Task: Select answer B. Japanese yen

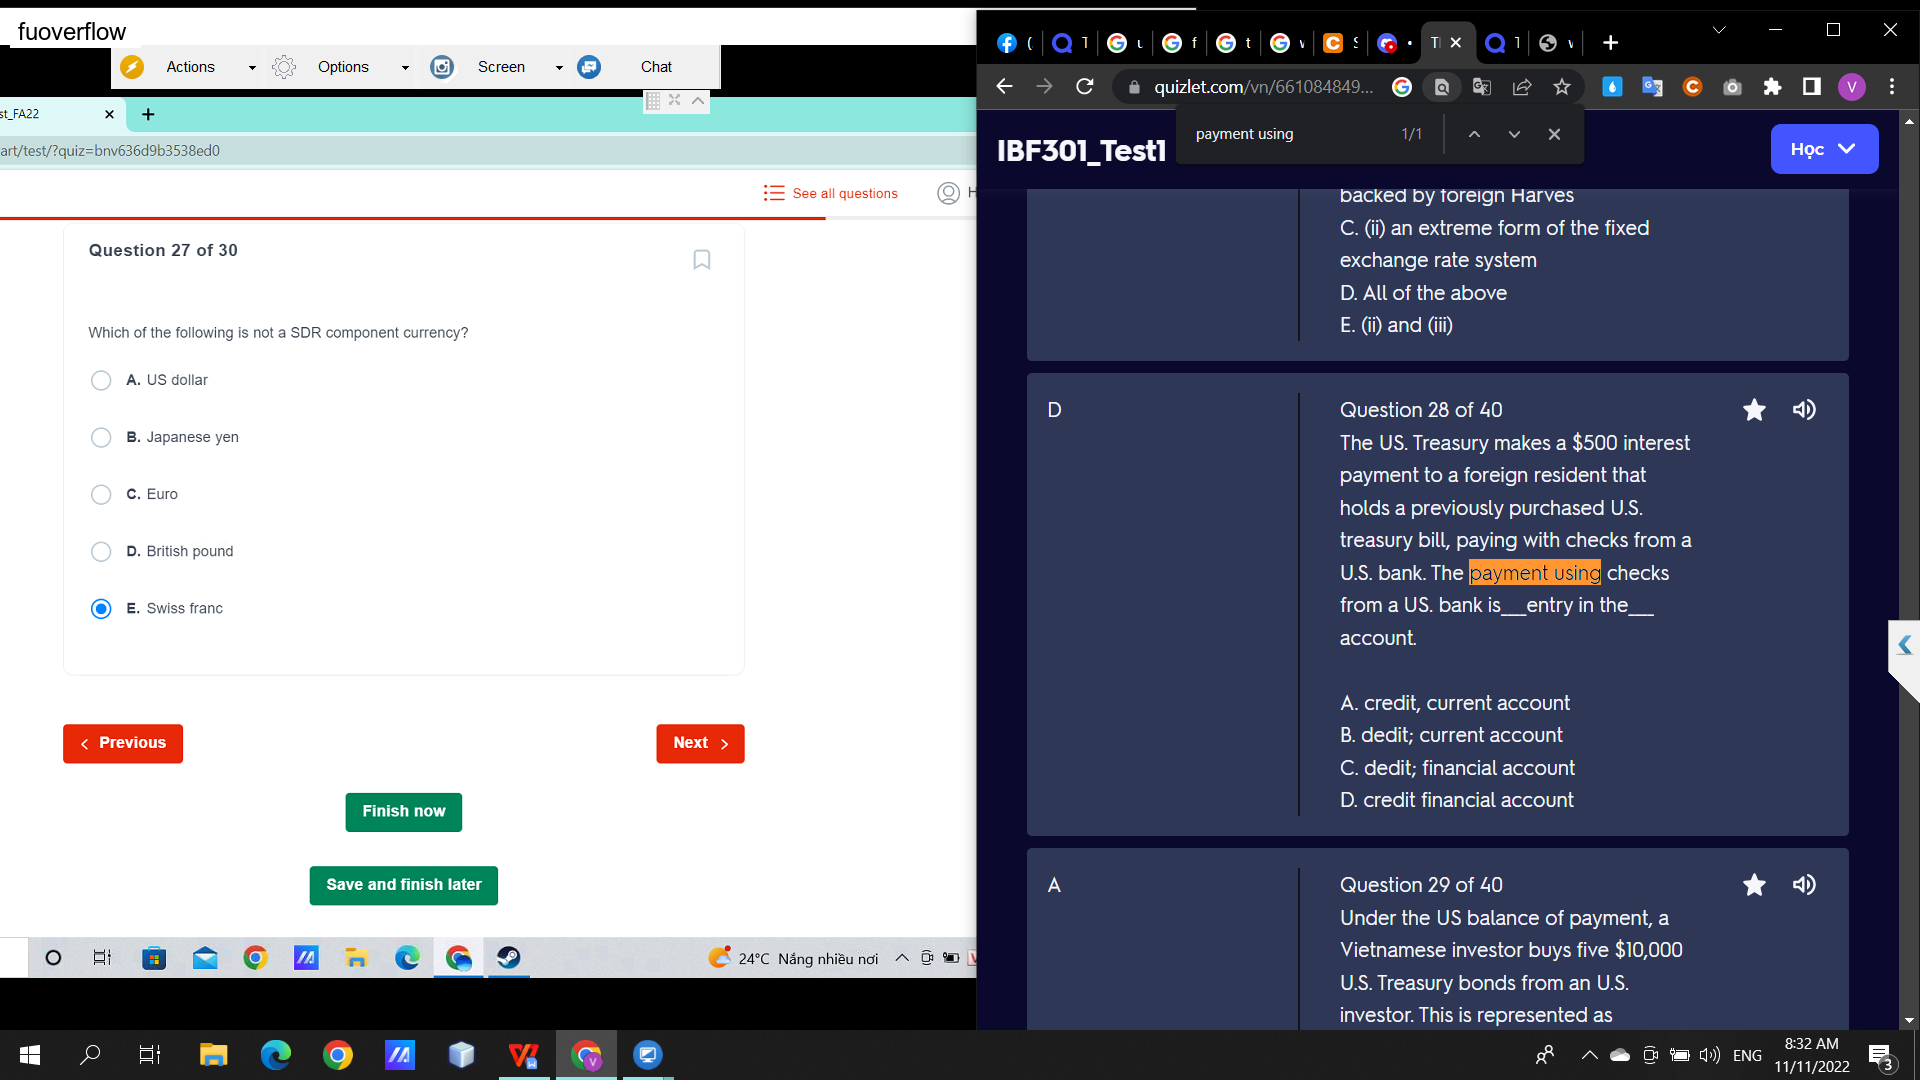Action: pyautogui.click(x=101, y=437)
